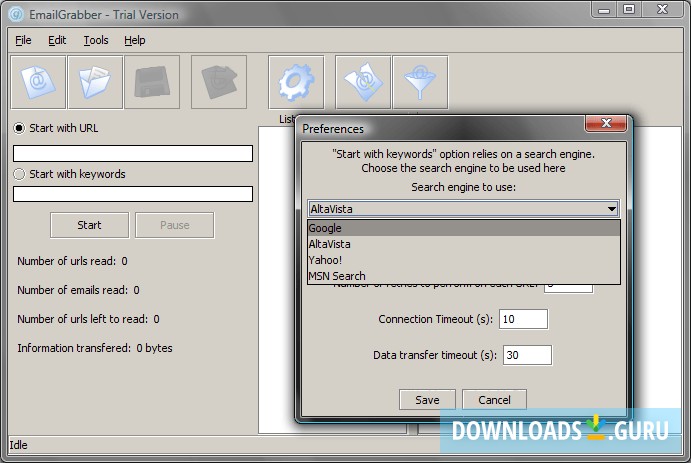
Task: Click the Data transfer timeout field
Action: coord(527,355)
